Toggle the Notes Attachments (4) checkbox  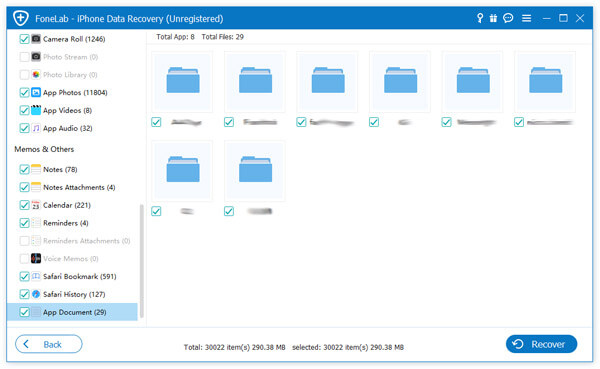(x=24, y=187)
